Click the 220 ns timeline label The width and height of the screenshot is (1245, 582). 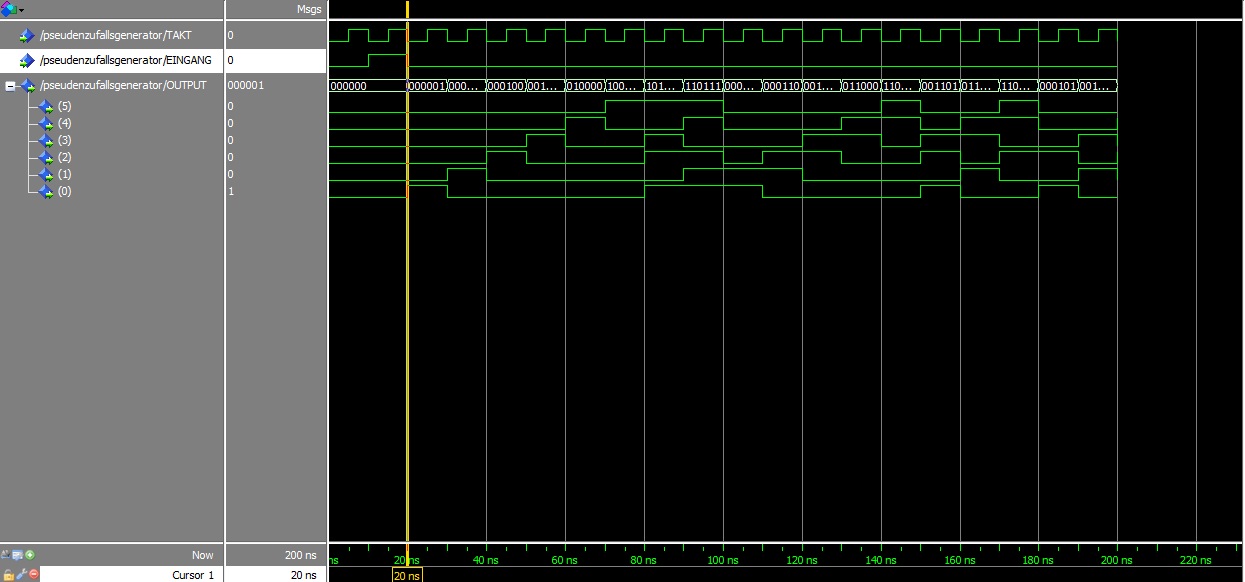(x=1197, y=561)
